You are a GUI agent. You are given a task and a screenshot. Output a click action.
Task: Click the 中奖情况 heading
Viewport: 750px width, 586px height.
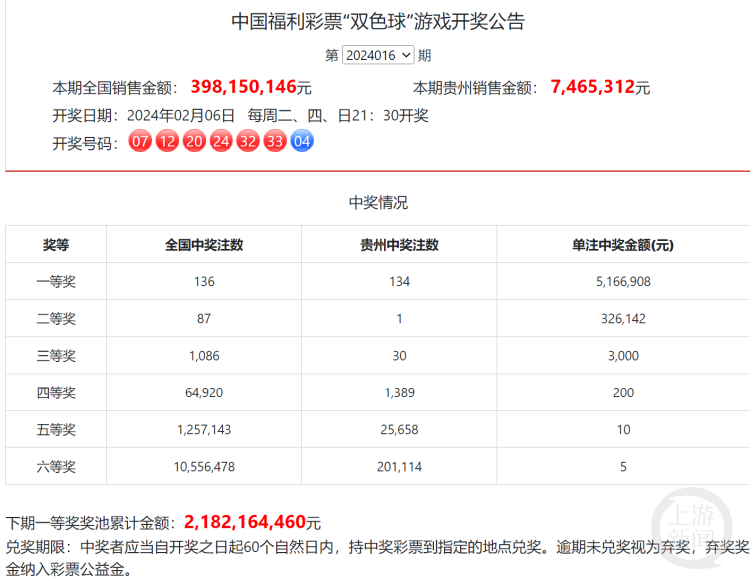[378, 202]
